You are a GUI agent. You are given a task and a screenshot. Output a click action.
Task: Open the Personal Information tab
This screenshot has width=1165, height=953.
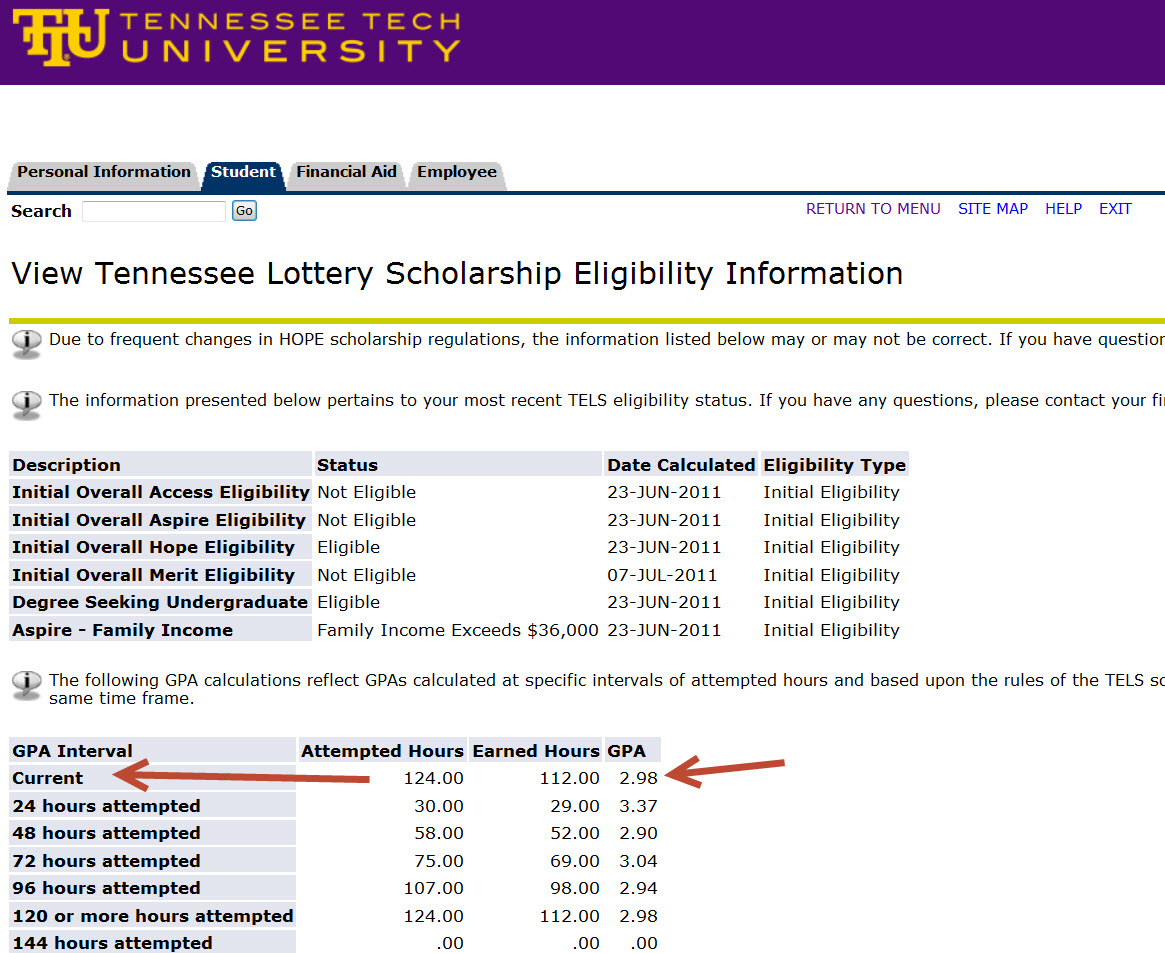103,172
